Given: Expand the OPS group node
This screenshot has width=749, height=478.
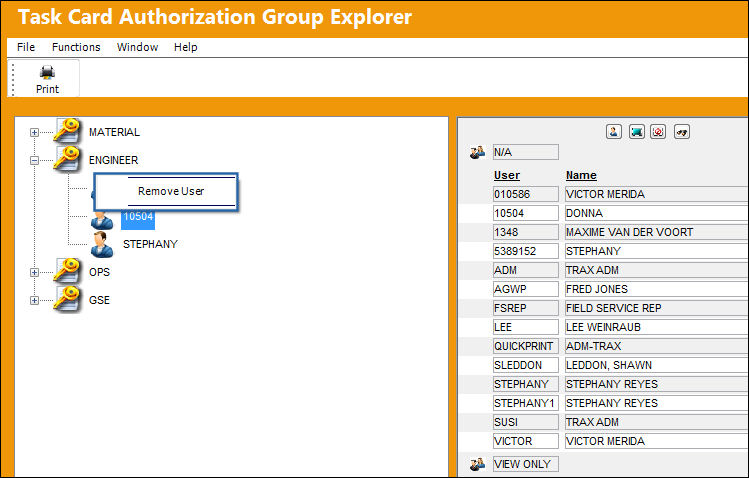Looking at the screenshot, I should (34, 272).
